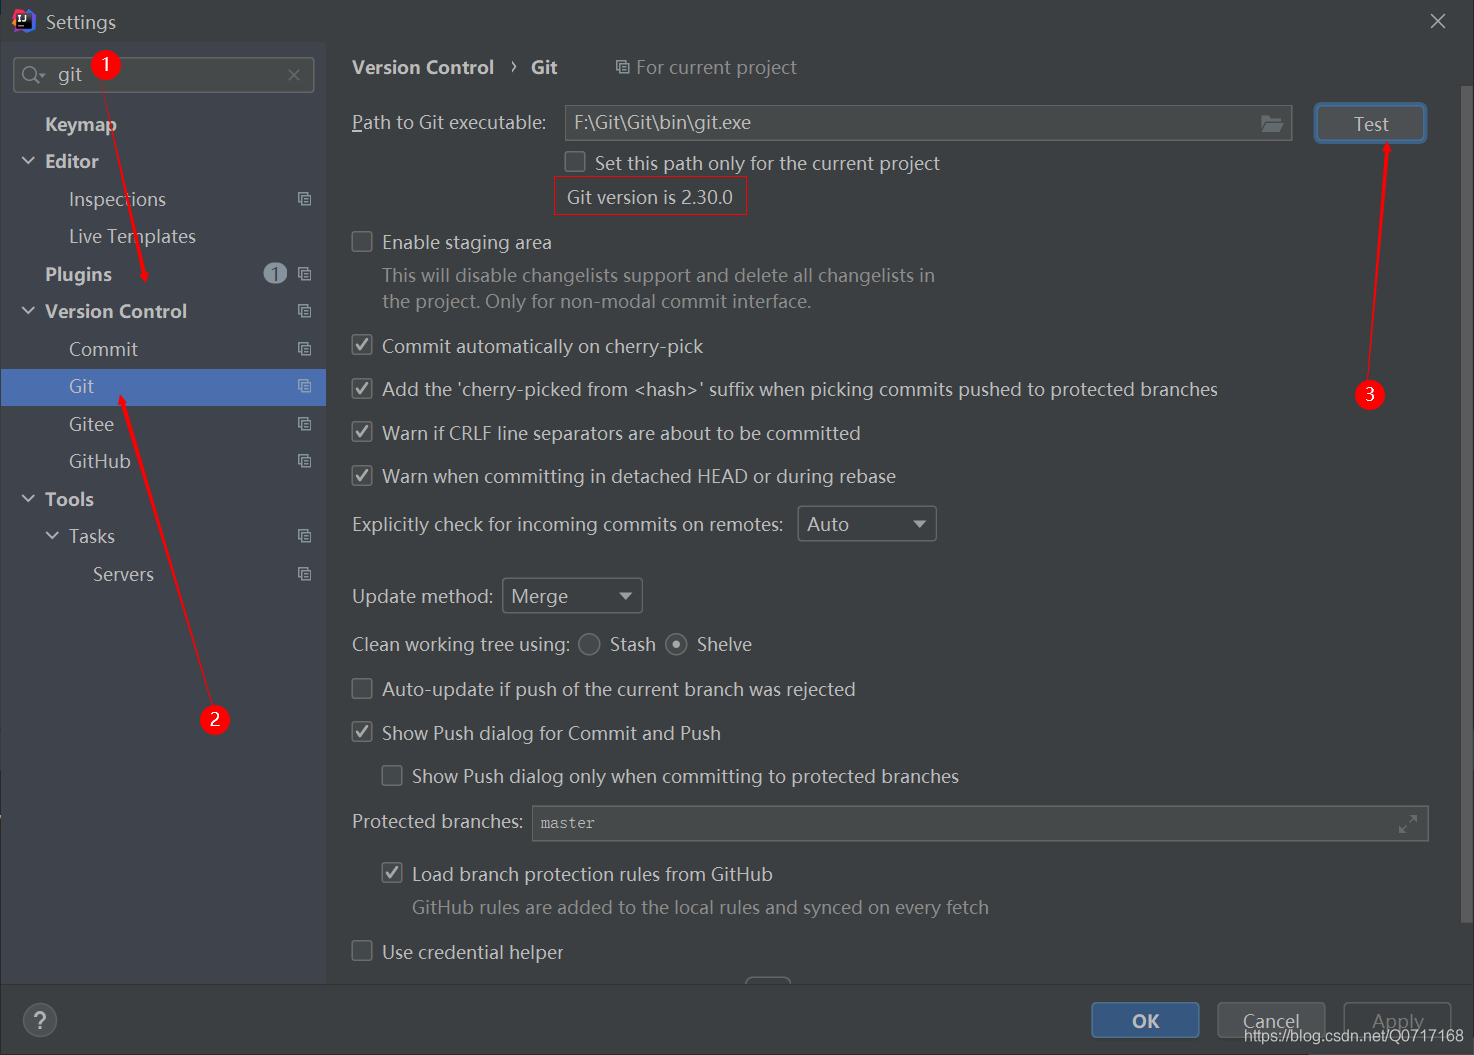Click the project-level icon beside Inspections
The height and width of the screenshot is (1055, 1474).
click(x=305, y=199)
